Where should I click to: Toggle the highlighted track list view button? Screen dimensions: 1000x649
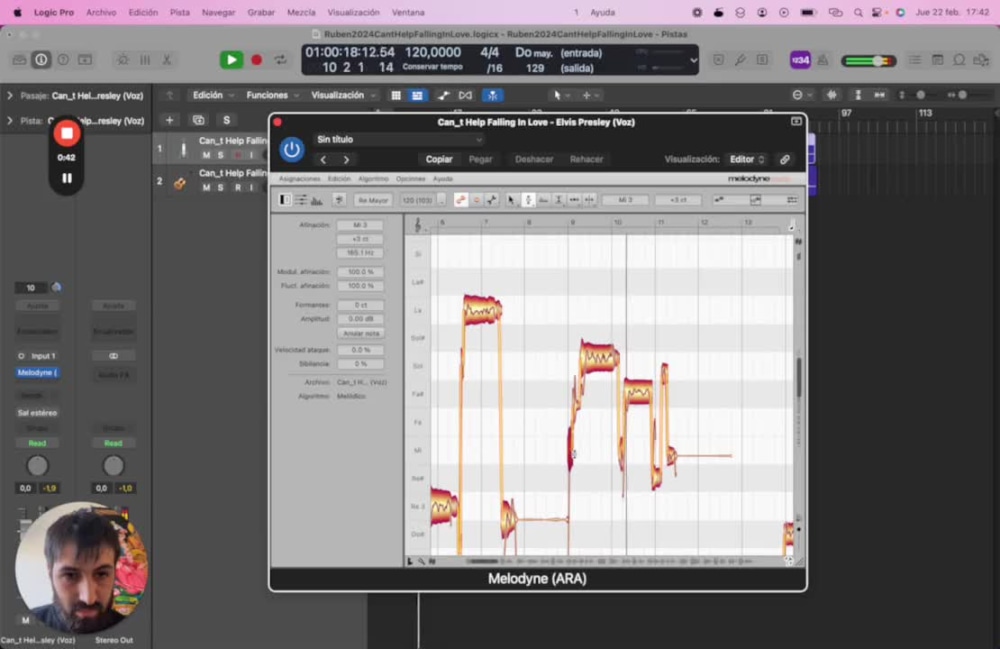tap(417, 95)
